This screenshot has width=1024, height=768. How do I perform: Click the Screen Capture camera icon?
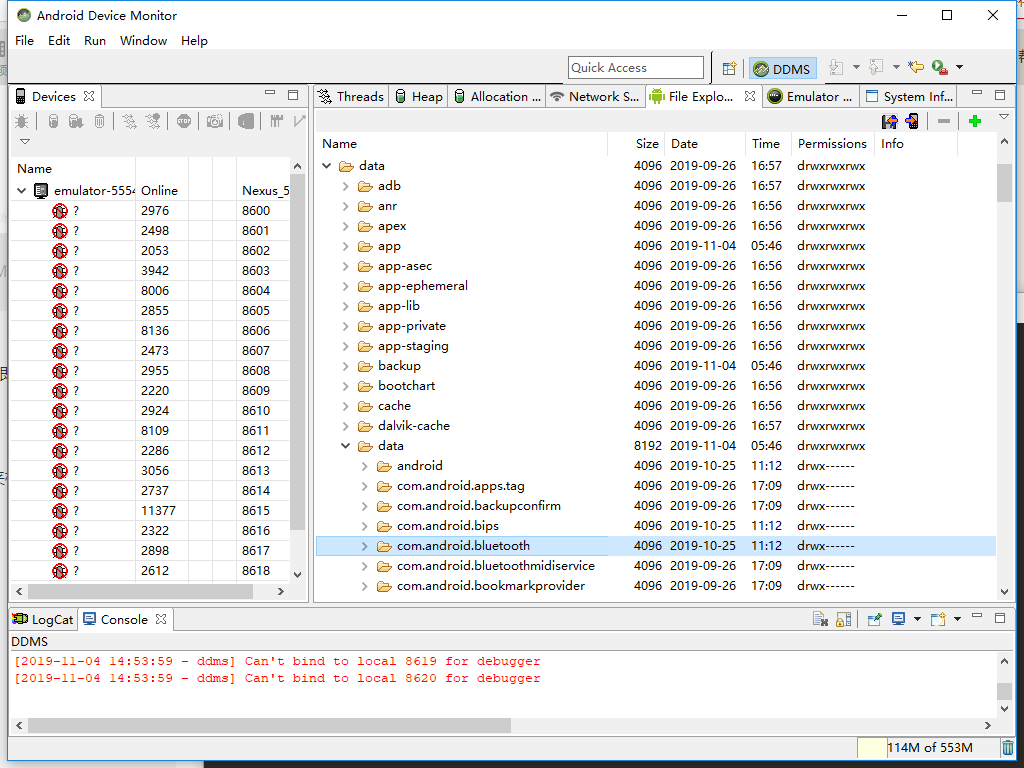[214, 121]
